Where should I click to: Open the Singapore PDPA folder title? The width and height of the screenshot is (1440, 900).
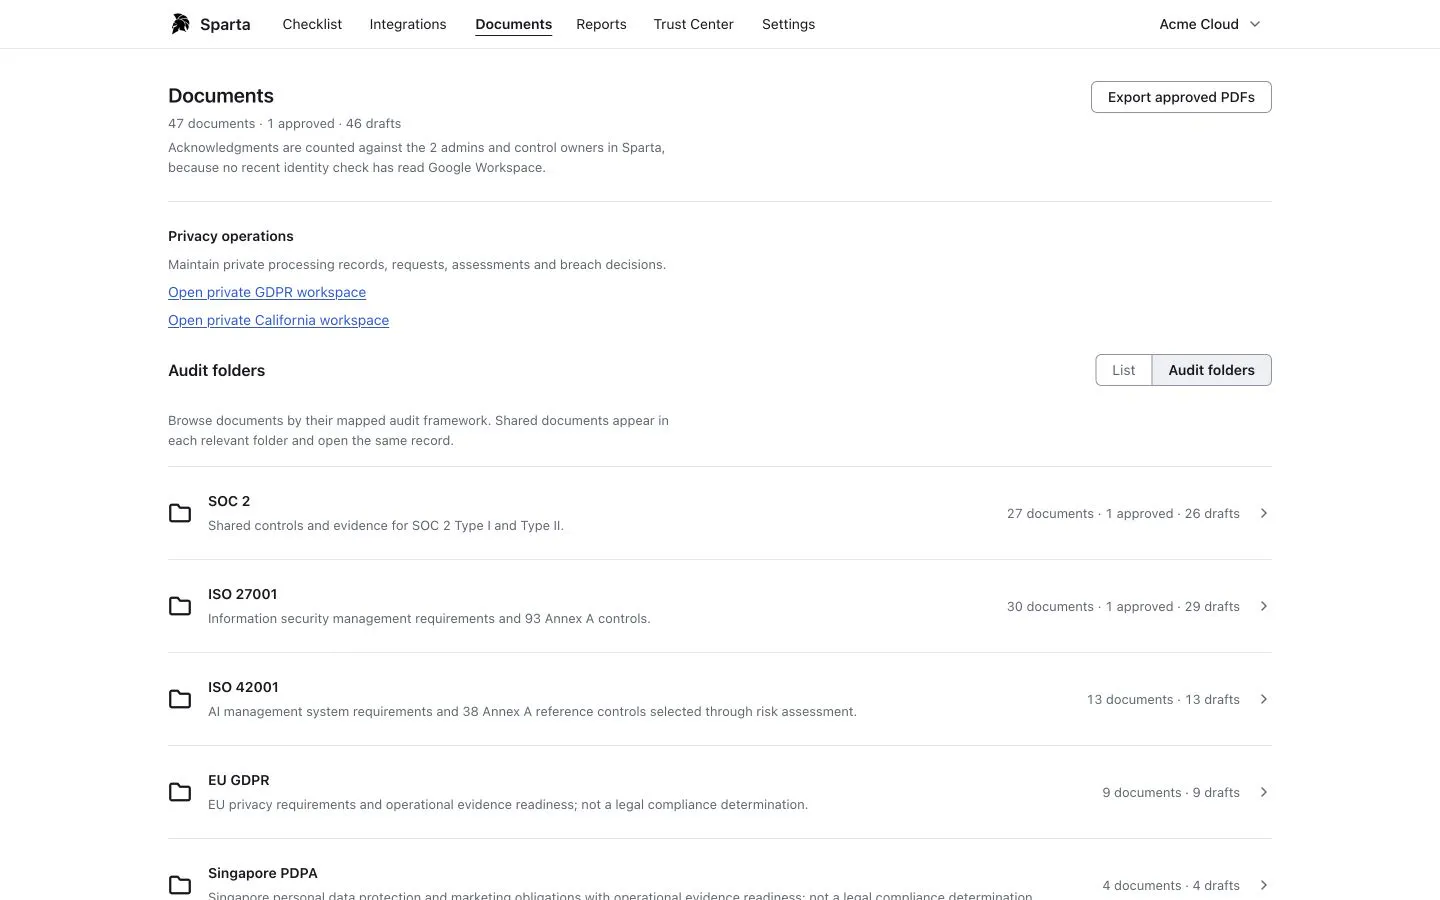(x=263, y=873)
